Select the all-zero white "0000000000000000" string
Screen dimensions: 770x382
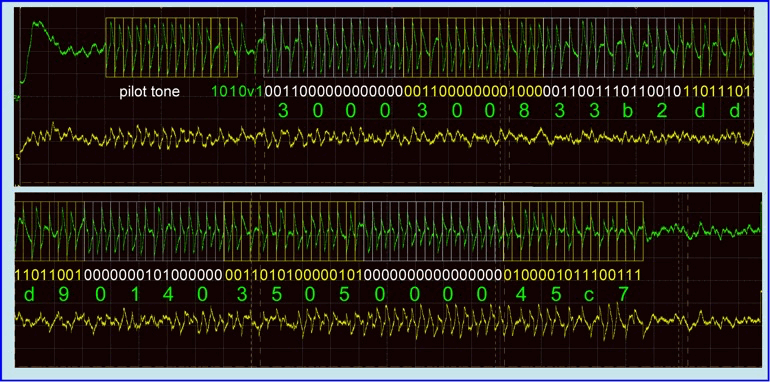[434, 274]
